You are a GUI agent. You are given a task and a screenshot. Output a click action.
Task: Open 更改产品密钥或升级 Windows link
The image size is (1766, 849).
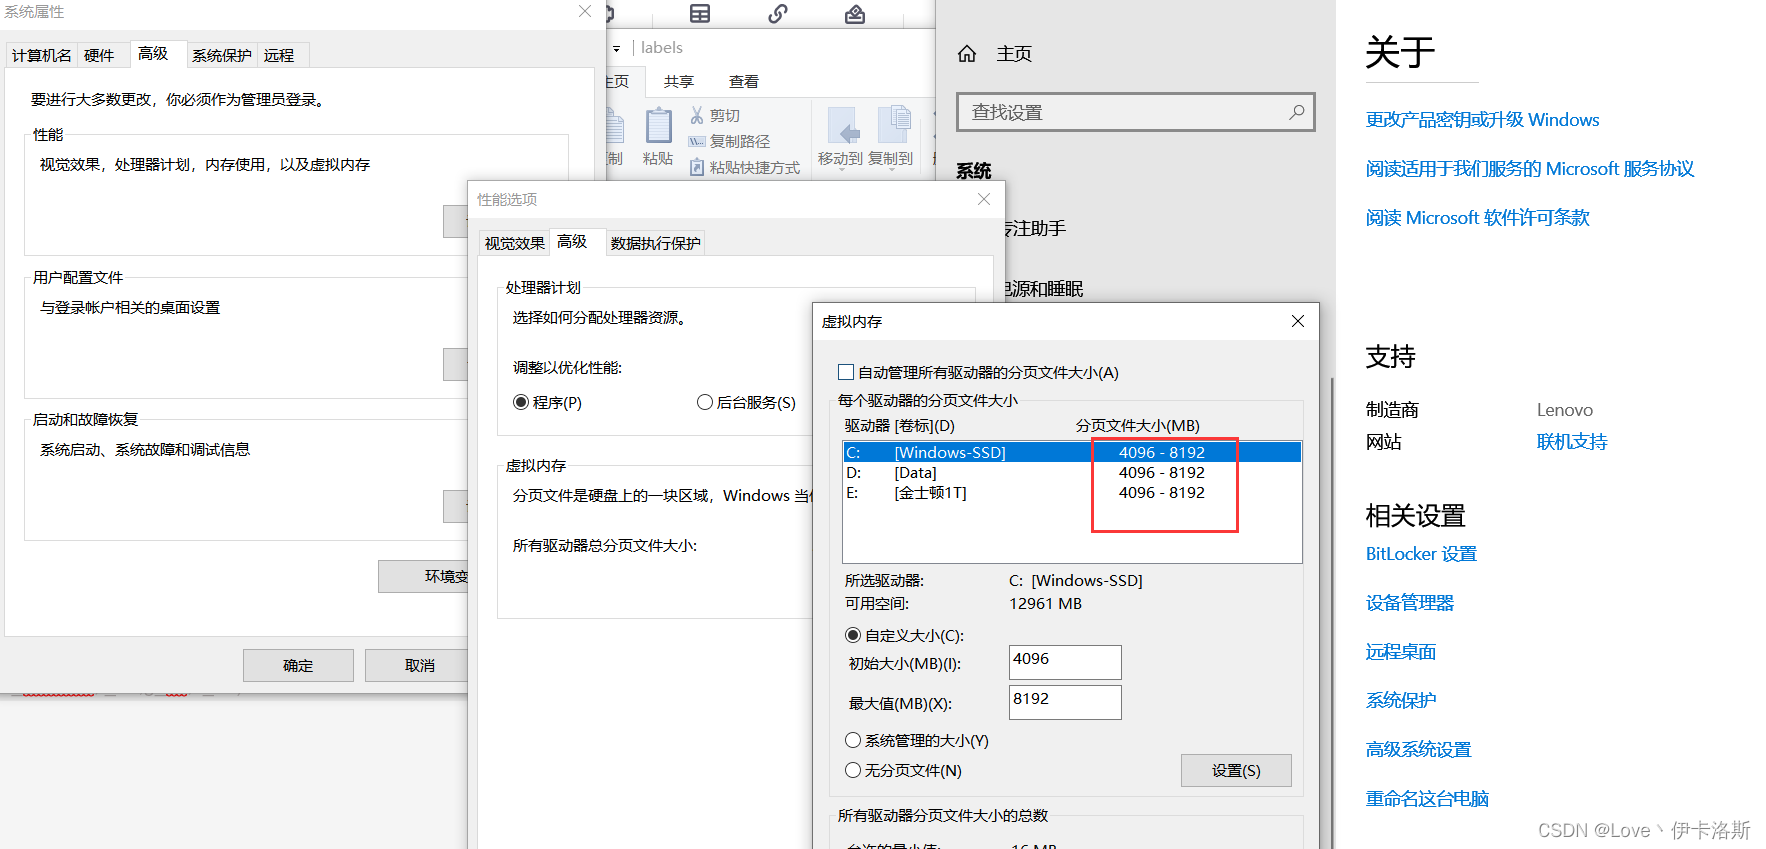pos(1482,120)
